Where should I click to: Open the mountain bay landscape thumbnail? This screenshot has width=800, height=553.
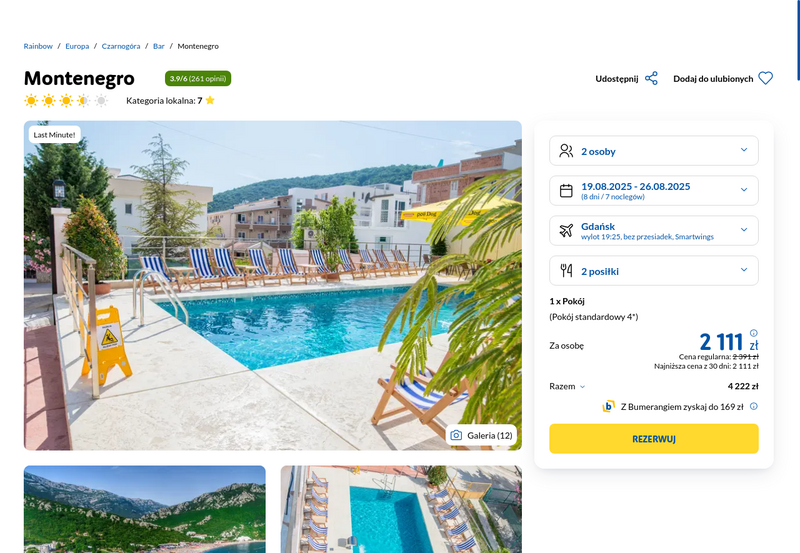pyautogui.click(x=145, y=509)
